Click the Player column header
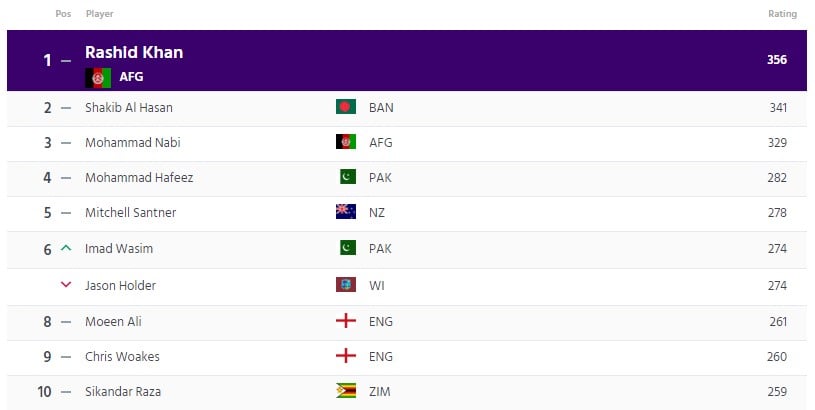 point(99,14)
